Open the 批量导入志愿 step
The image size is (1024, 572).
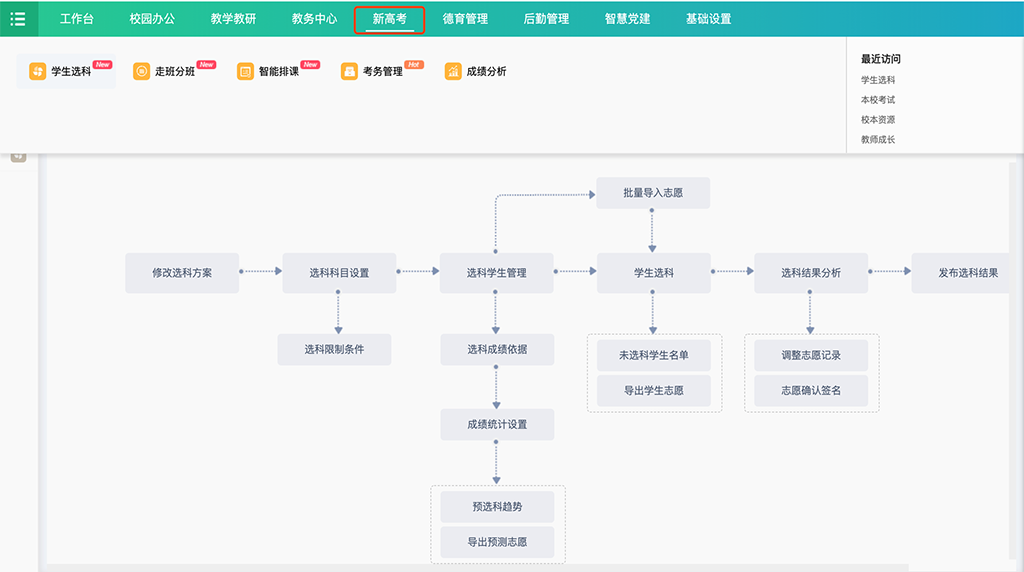pyautogui.click(x=653, y=193)
